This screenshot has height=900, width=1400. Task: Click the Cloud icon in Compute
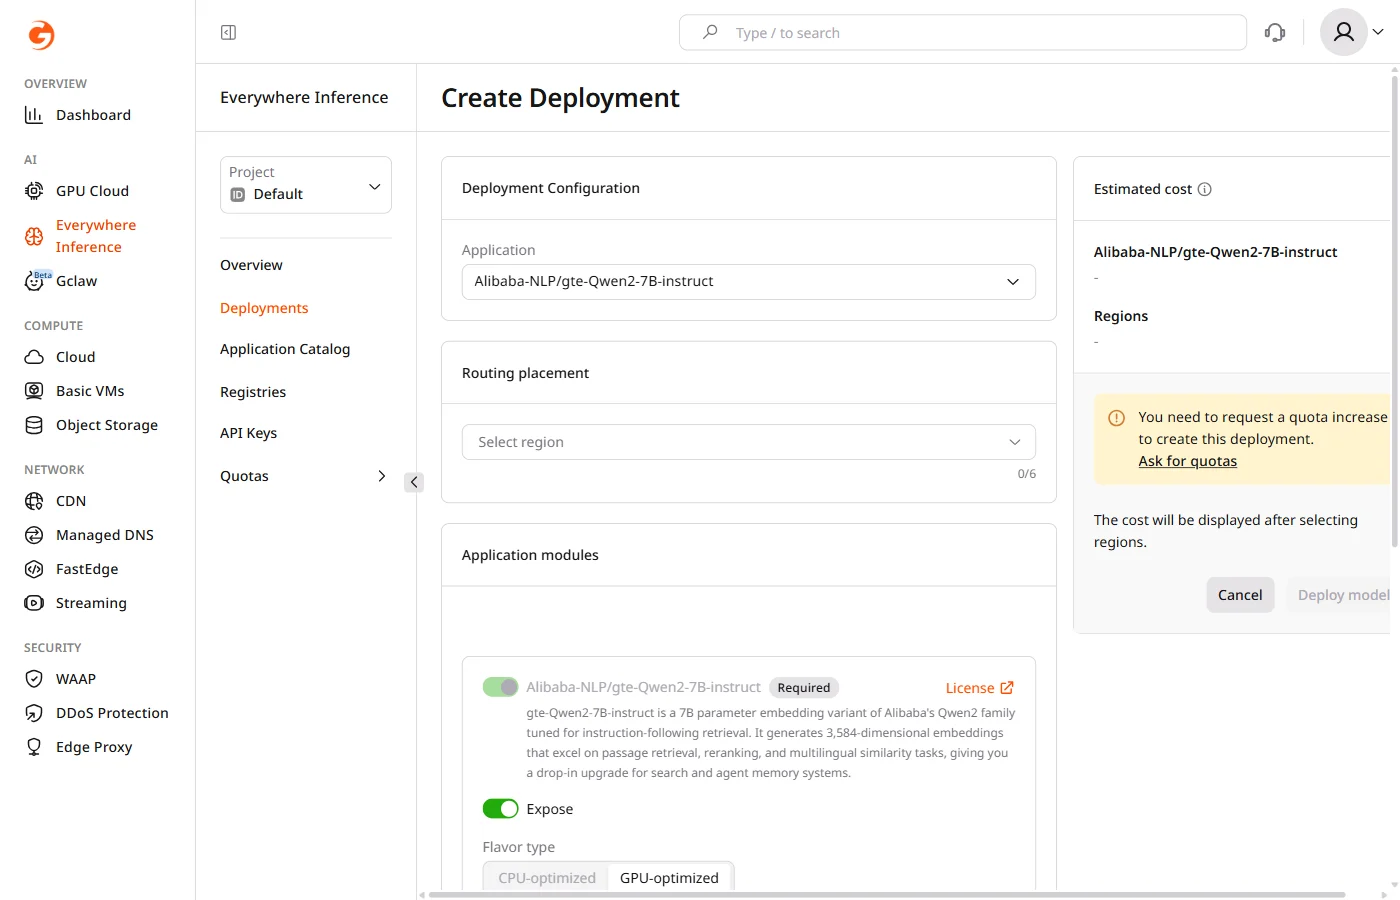pos(34,357)
